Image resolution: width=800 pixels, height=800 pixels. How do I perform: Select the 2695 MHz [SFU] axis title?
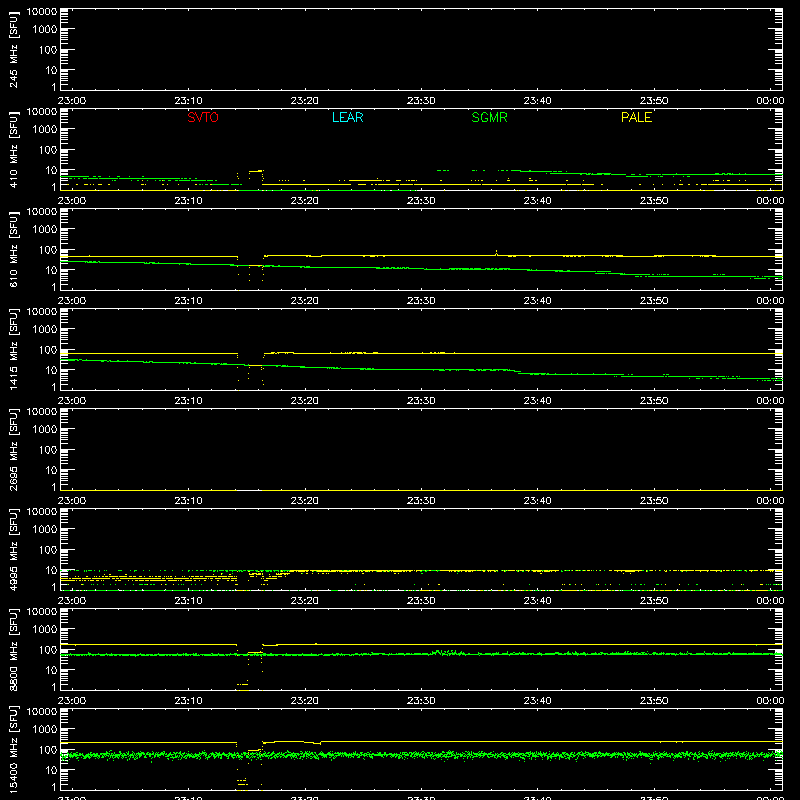pyautogui.click(x=13, y=450)
